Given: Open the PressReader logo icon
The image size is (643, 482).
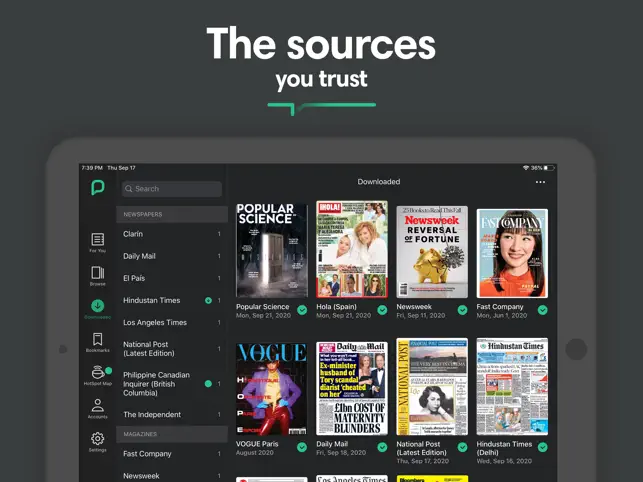Looking at the screenshot, I should pos(98,187).
